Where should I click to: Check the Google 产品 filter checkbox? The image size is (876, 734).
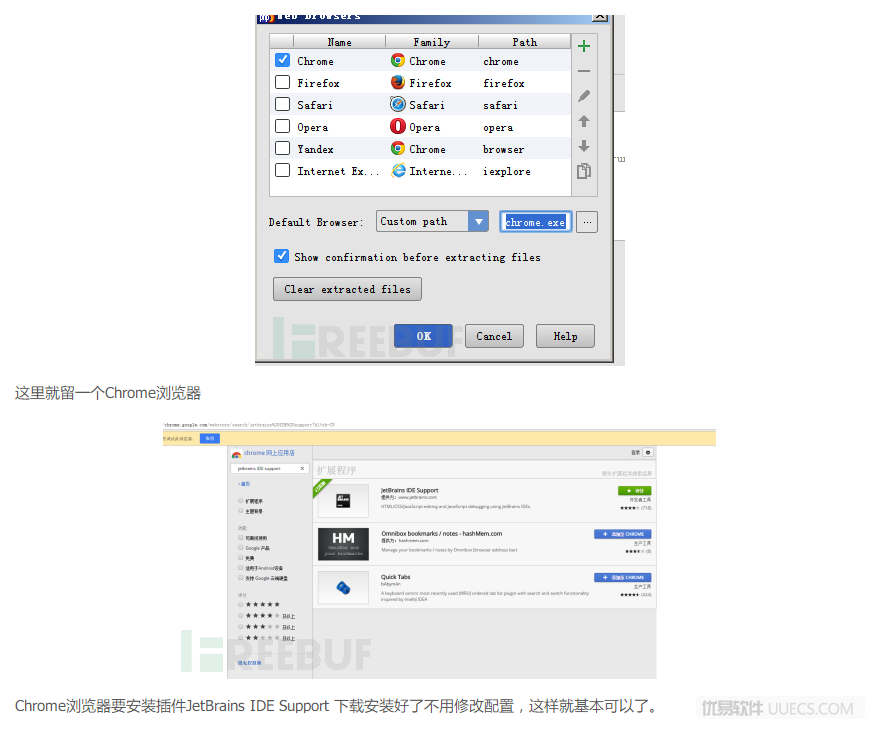[x=241, y=547]
